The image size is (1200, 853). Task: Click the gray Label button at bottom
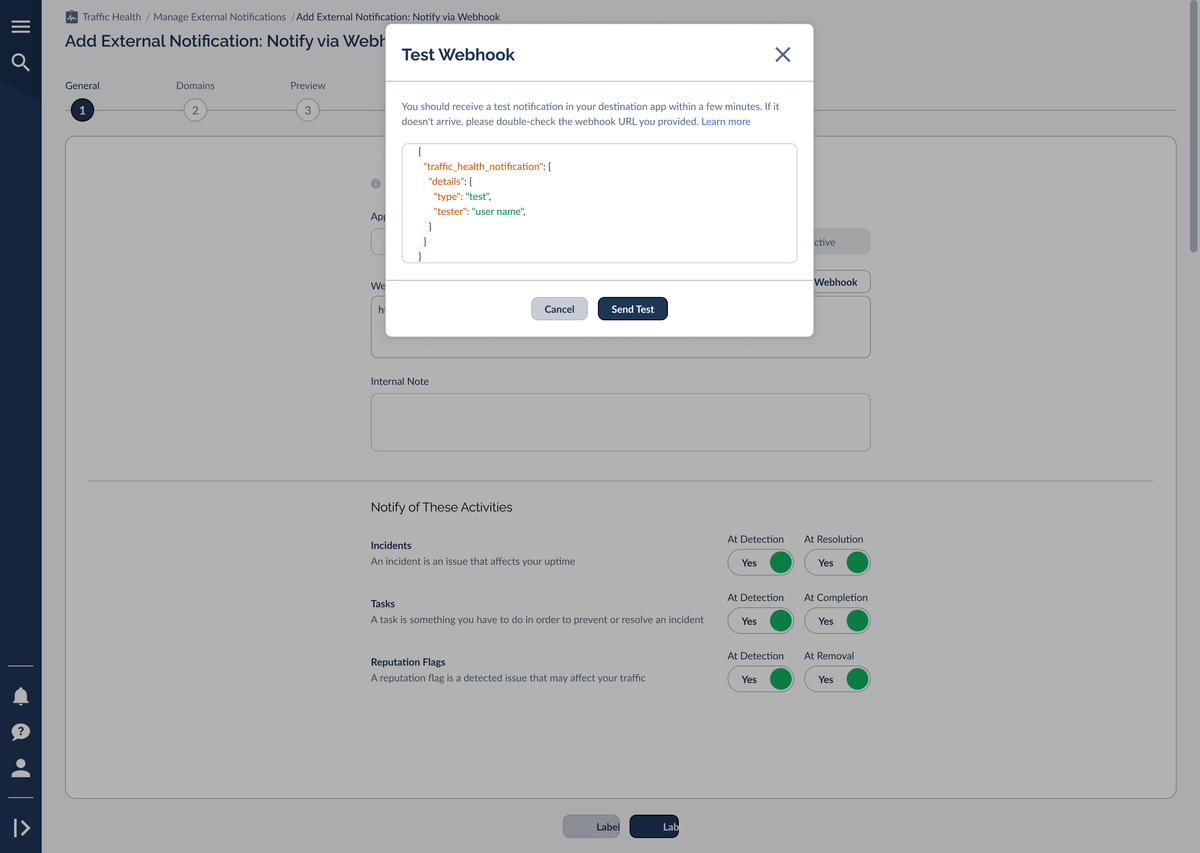pyautogui.click(x=591, y=827)
